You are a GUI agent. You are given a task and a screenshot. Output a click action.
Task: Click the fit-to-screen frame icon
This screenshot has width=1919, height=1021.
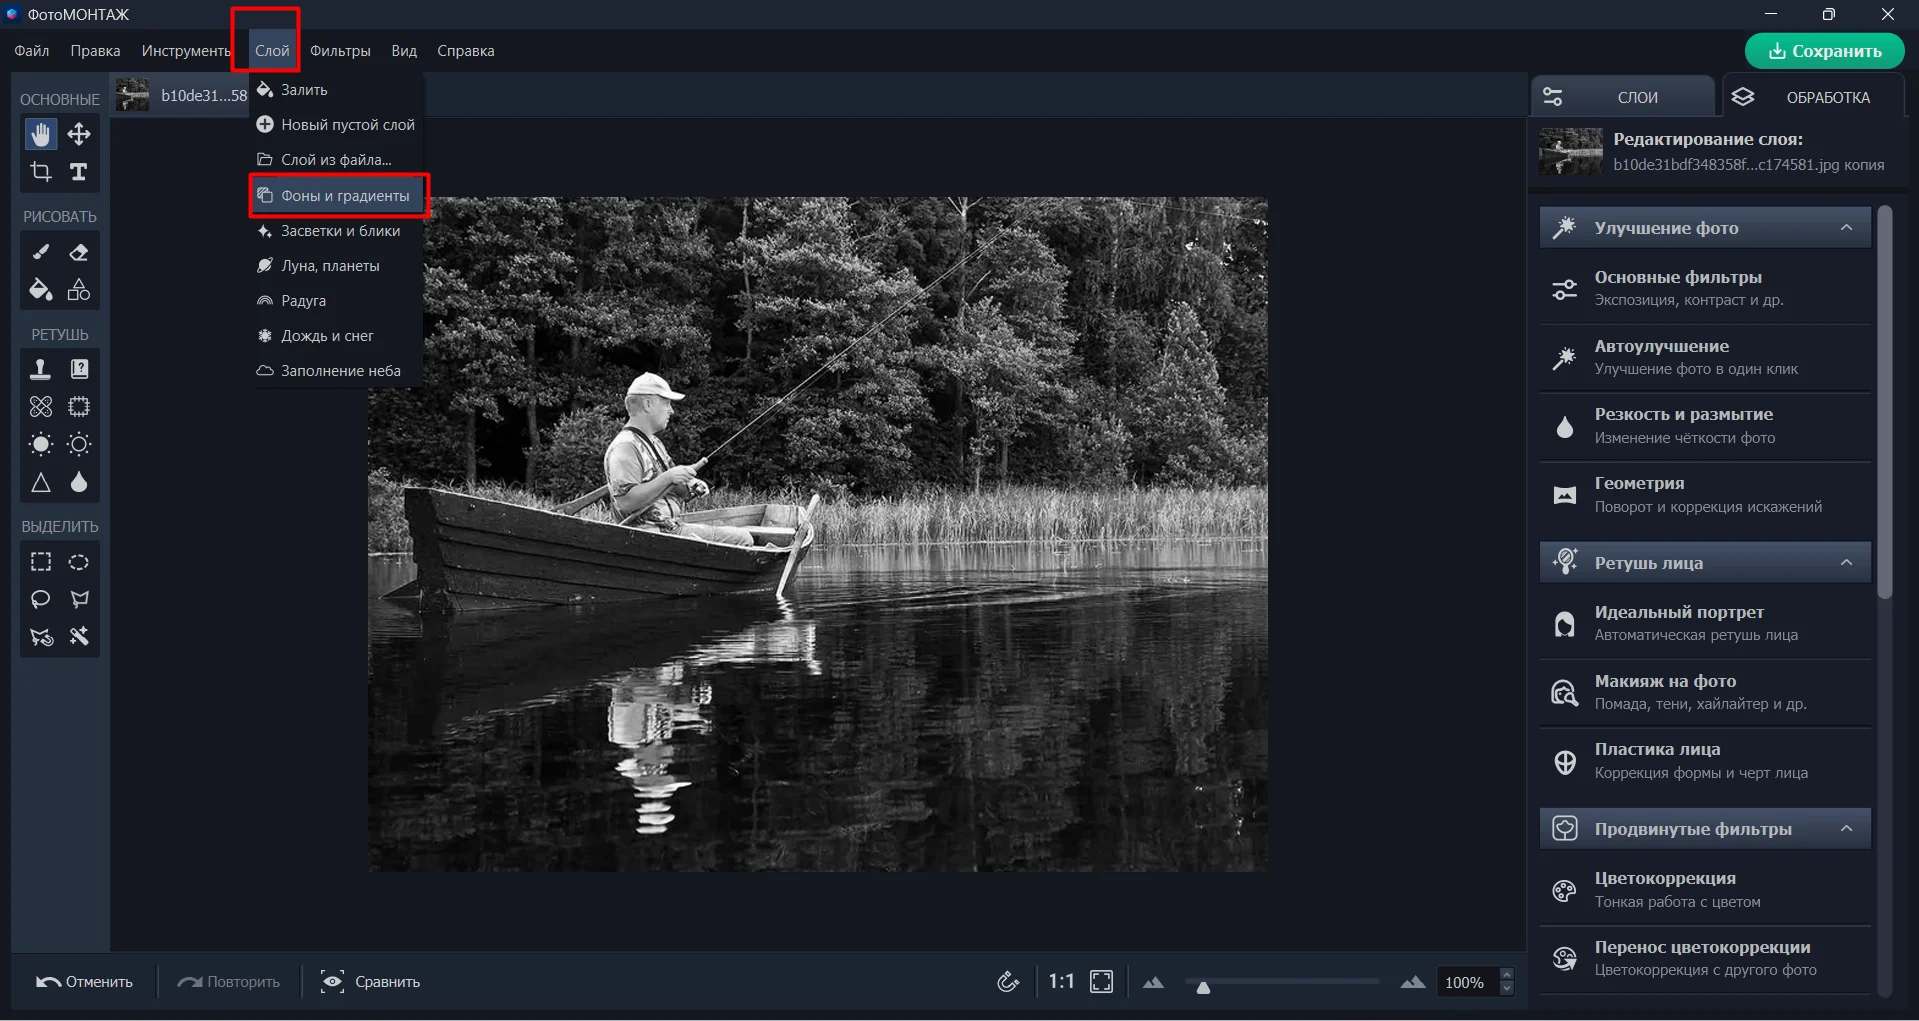[1102, 982]
